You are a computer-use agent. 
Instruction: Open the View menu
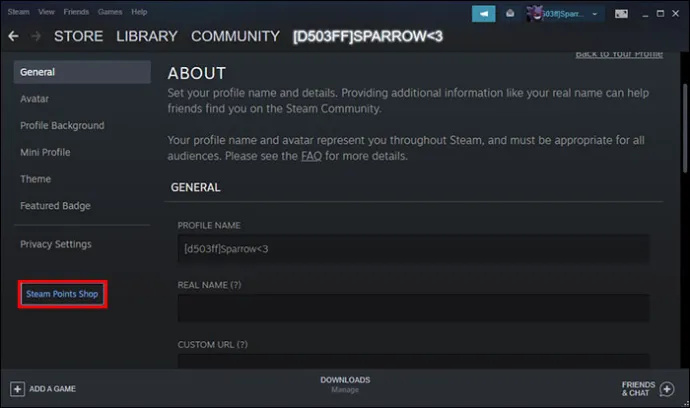(46, 12)
